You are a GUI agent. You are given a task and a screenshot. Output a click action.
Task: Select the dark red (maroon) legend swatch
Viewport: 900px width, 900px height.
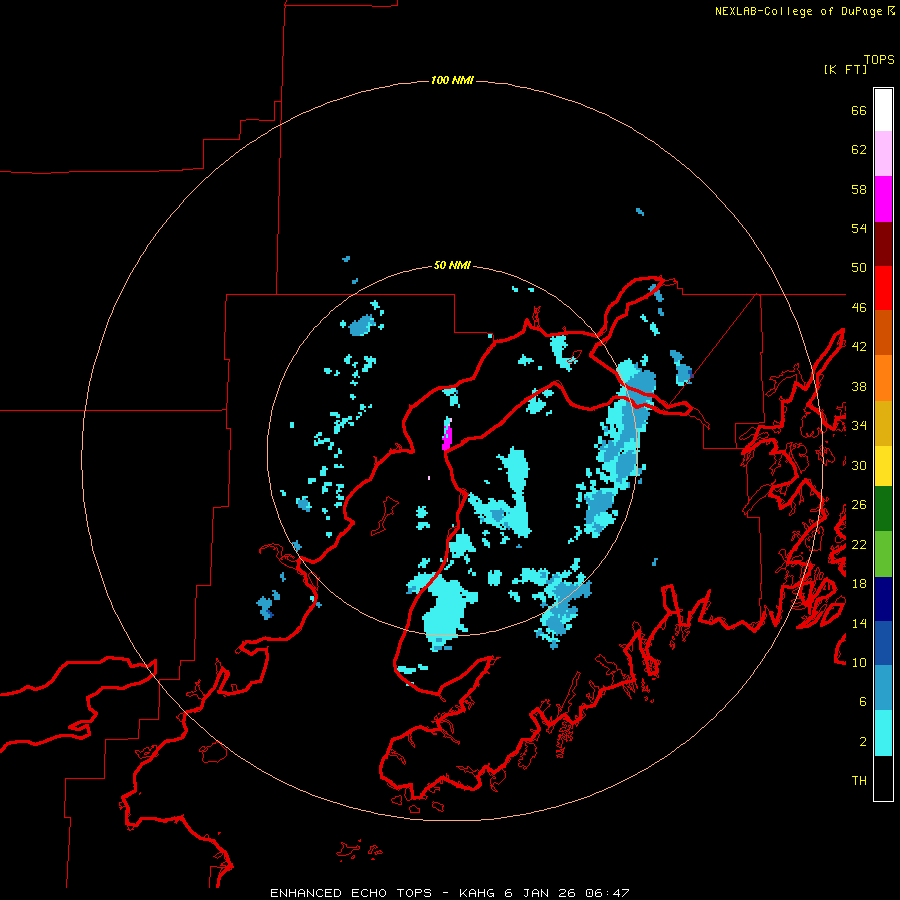click(883, 243)
